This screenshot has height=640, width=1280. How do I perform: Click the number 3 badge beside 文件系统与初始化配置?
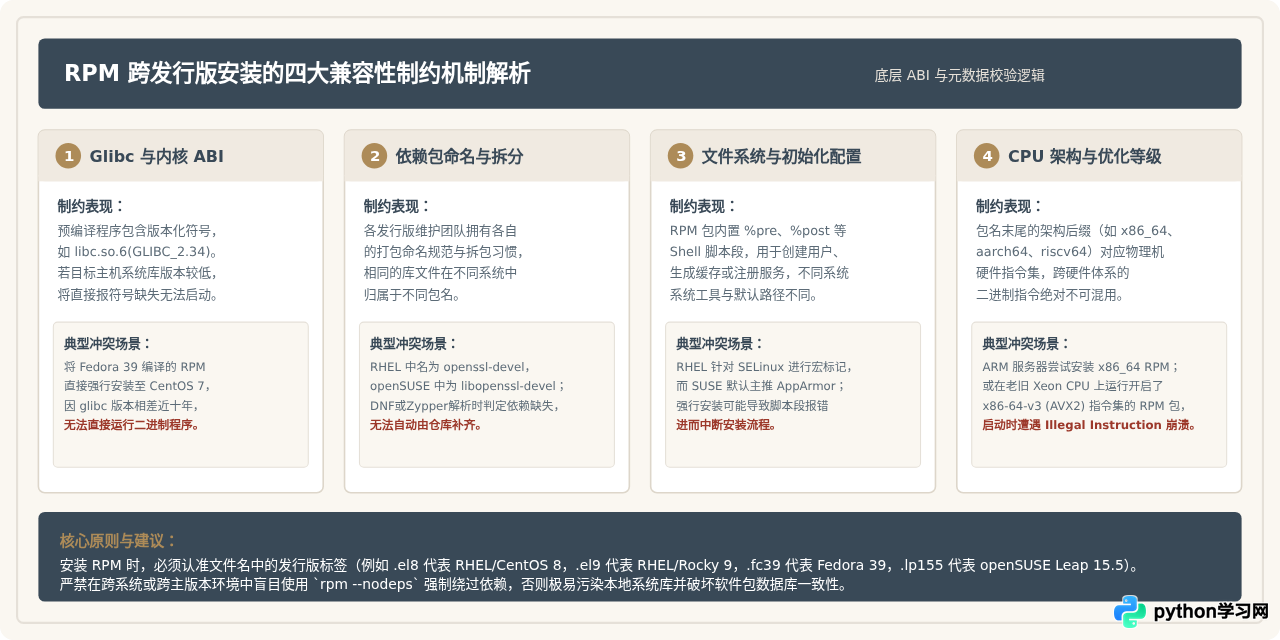(680, 156)
